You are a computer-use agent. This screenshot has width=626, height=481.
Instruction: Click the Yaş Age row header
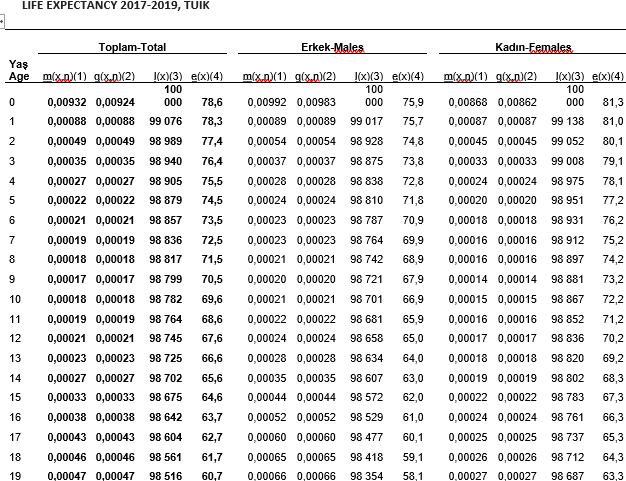click(x=16, y=70)
